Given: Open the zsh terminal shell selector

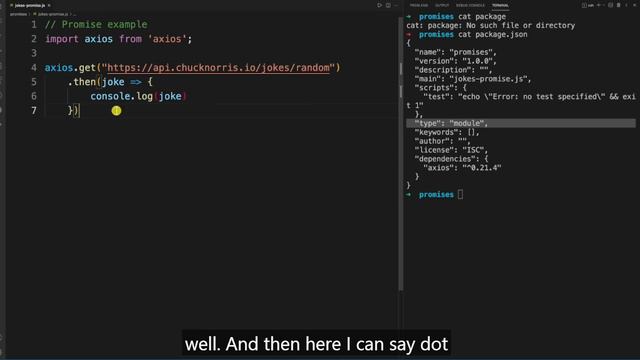Looking at the screenshot, I should [588, 5].
